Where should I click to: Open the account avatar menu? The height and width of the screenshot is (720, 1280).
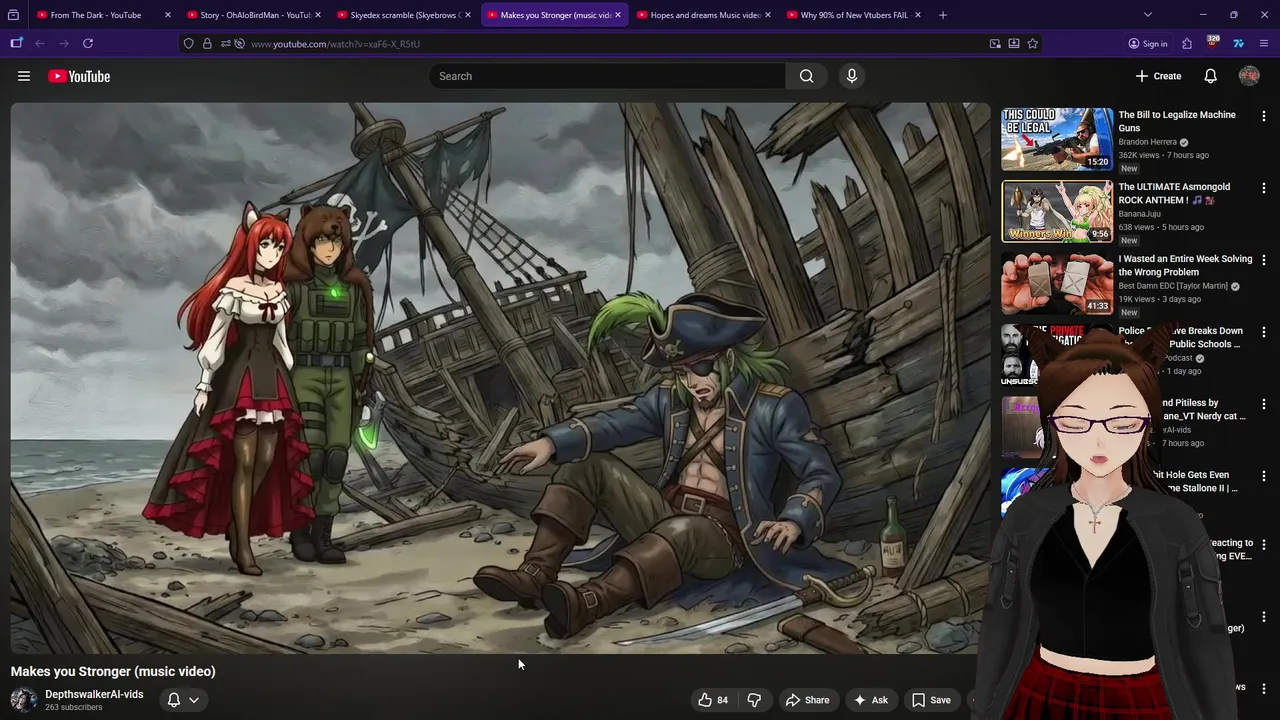[1249, 76]
